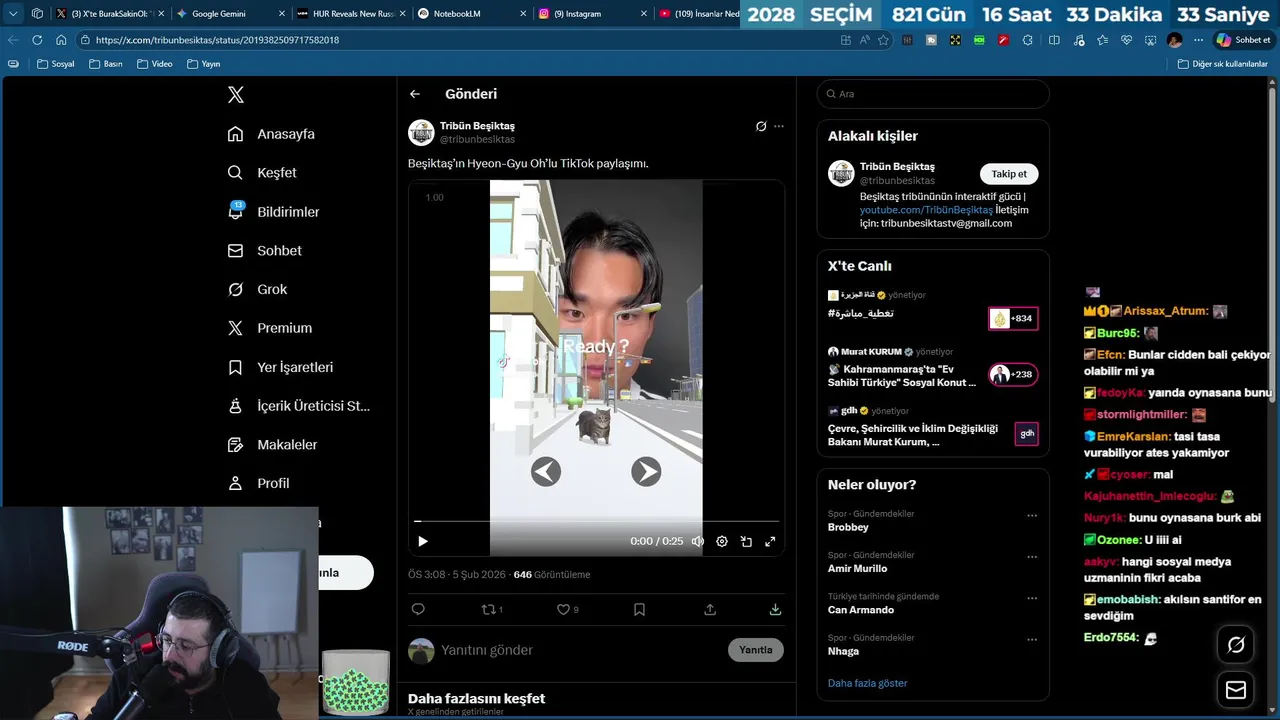Go to browser home page
This screenshot has height=720, width=1280.
(61, 40)
